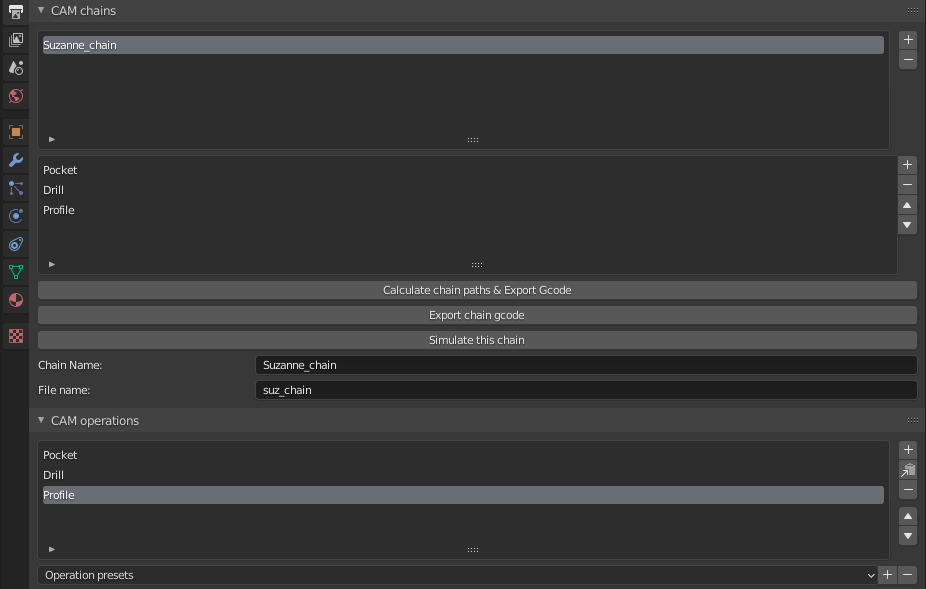Open the Object Data properties tab
This screenshot has height=589, width=926.
coord(15,271)
